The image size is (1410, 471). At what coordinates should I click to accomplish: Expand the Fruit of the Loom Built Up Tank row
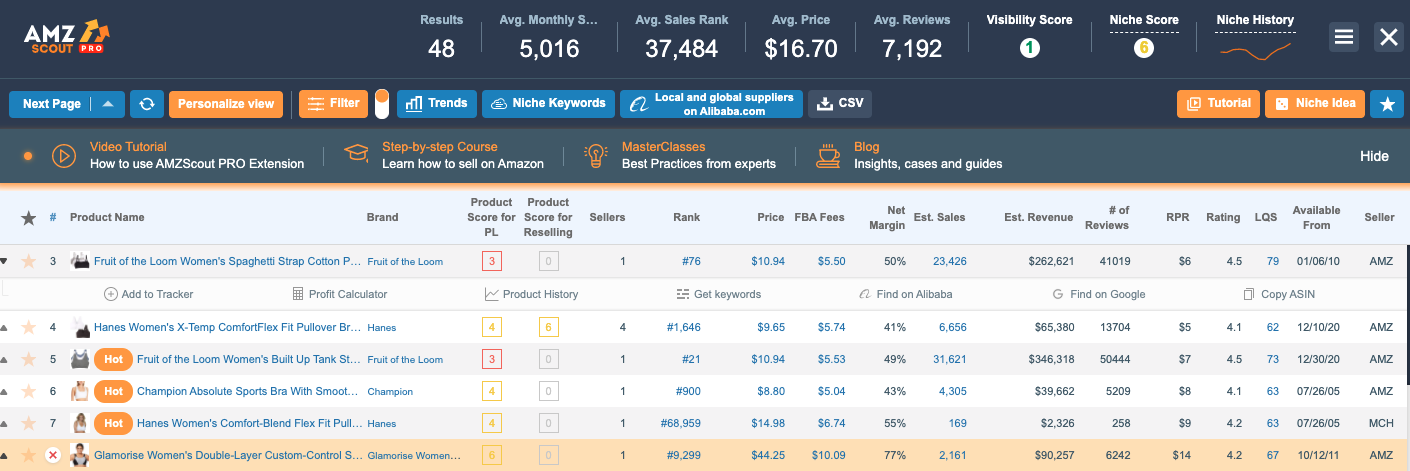[x=4, y=359]
